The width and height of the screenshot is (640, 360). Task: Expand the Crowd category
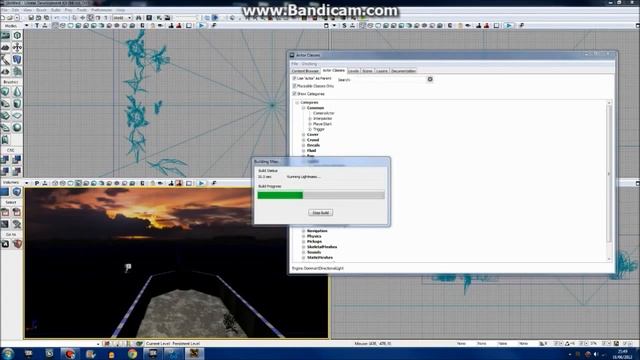(x=303, y=140)
